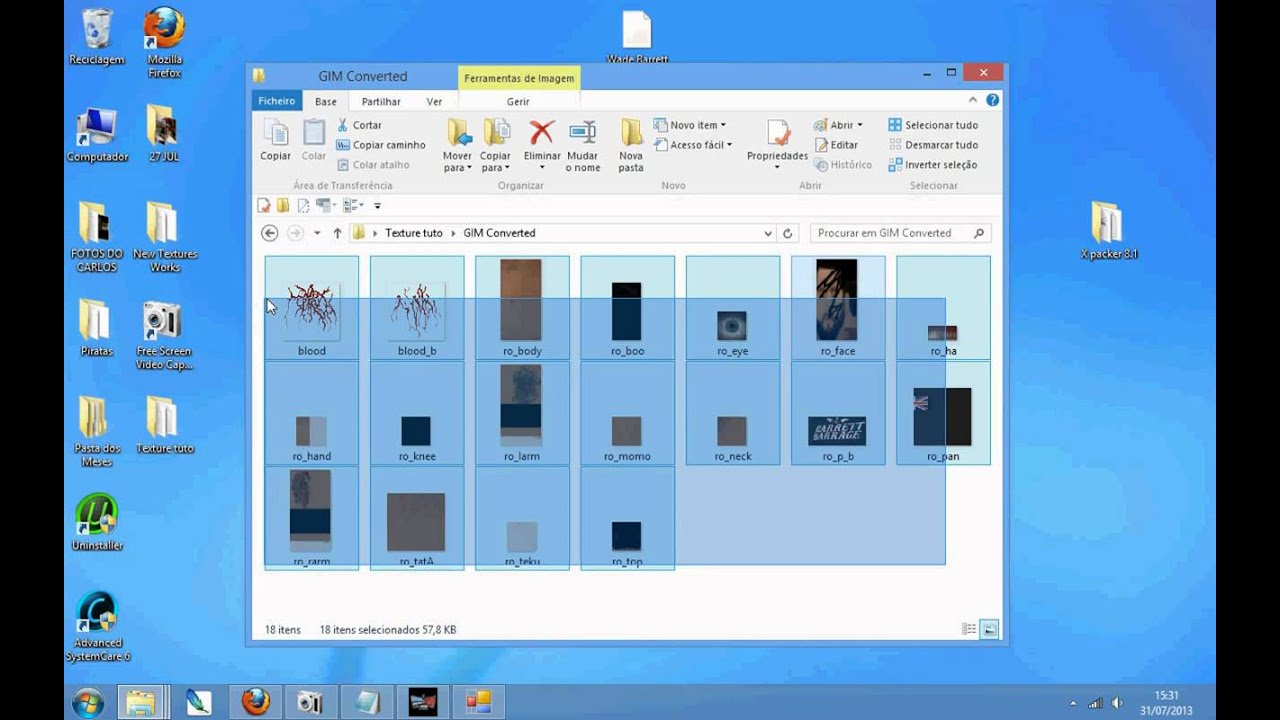This screenshot has height=720, width=1280.
Task: Open the recent locations arrow
Action: point(317,233)
